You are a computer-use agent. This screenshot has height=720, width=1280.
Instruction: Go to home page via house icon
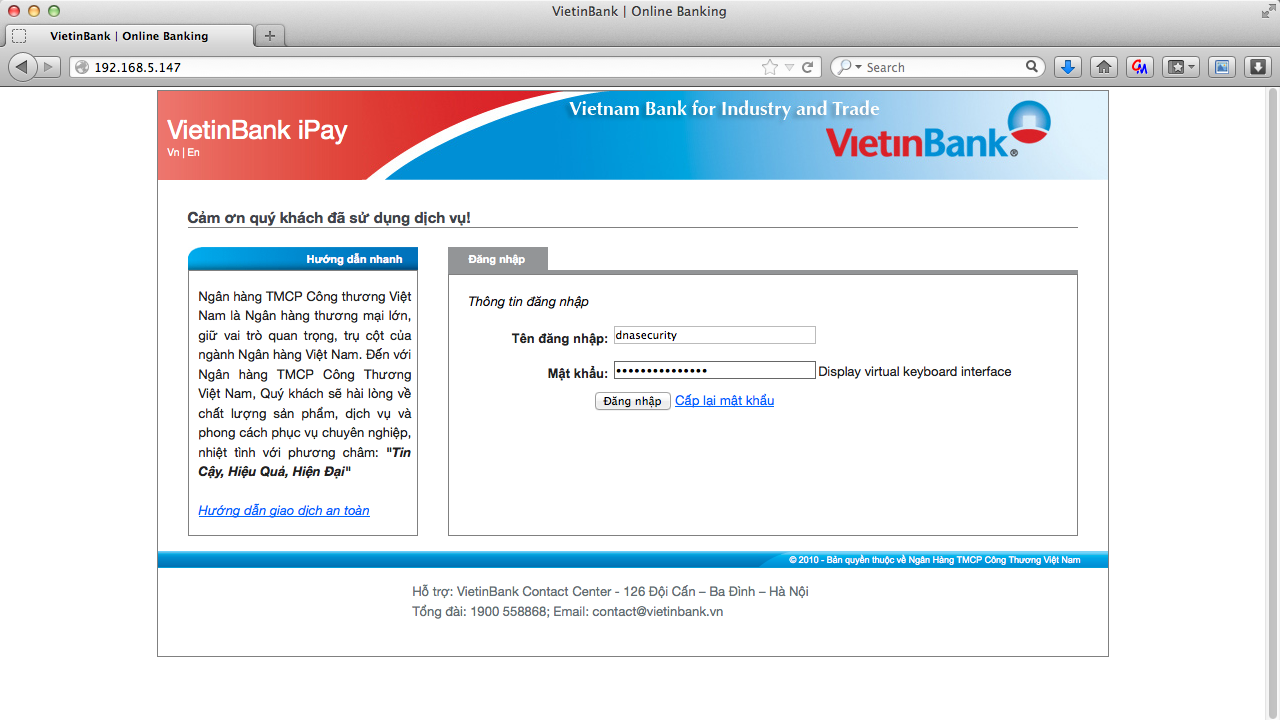[1103, 67]
